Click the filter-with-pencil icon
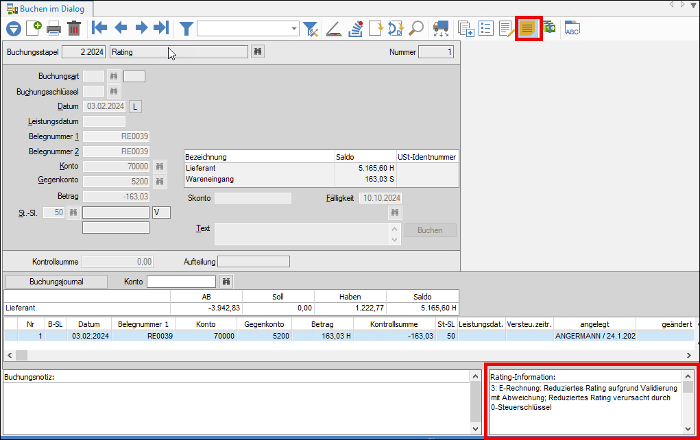The height and width of the screenshot is (440, 700). click(x=310, y=29)
